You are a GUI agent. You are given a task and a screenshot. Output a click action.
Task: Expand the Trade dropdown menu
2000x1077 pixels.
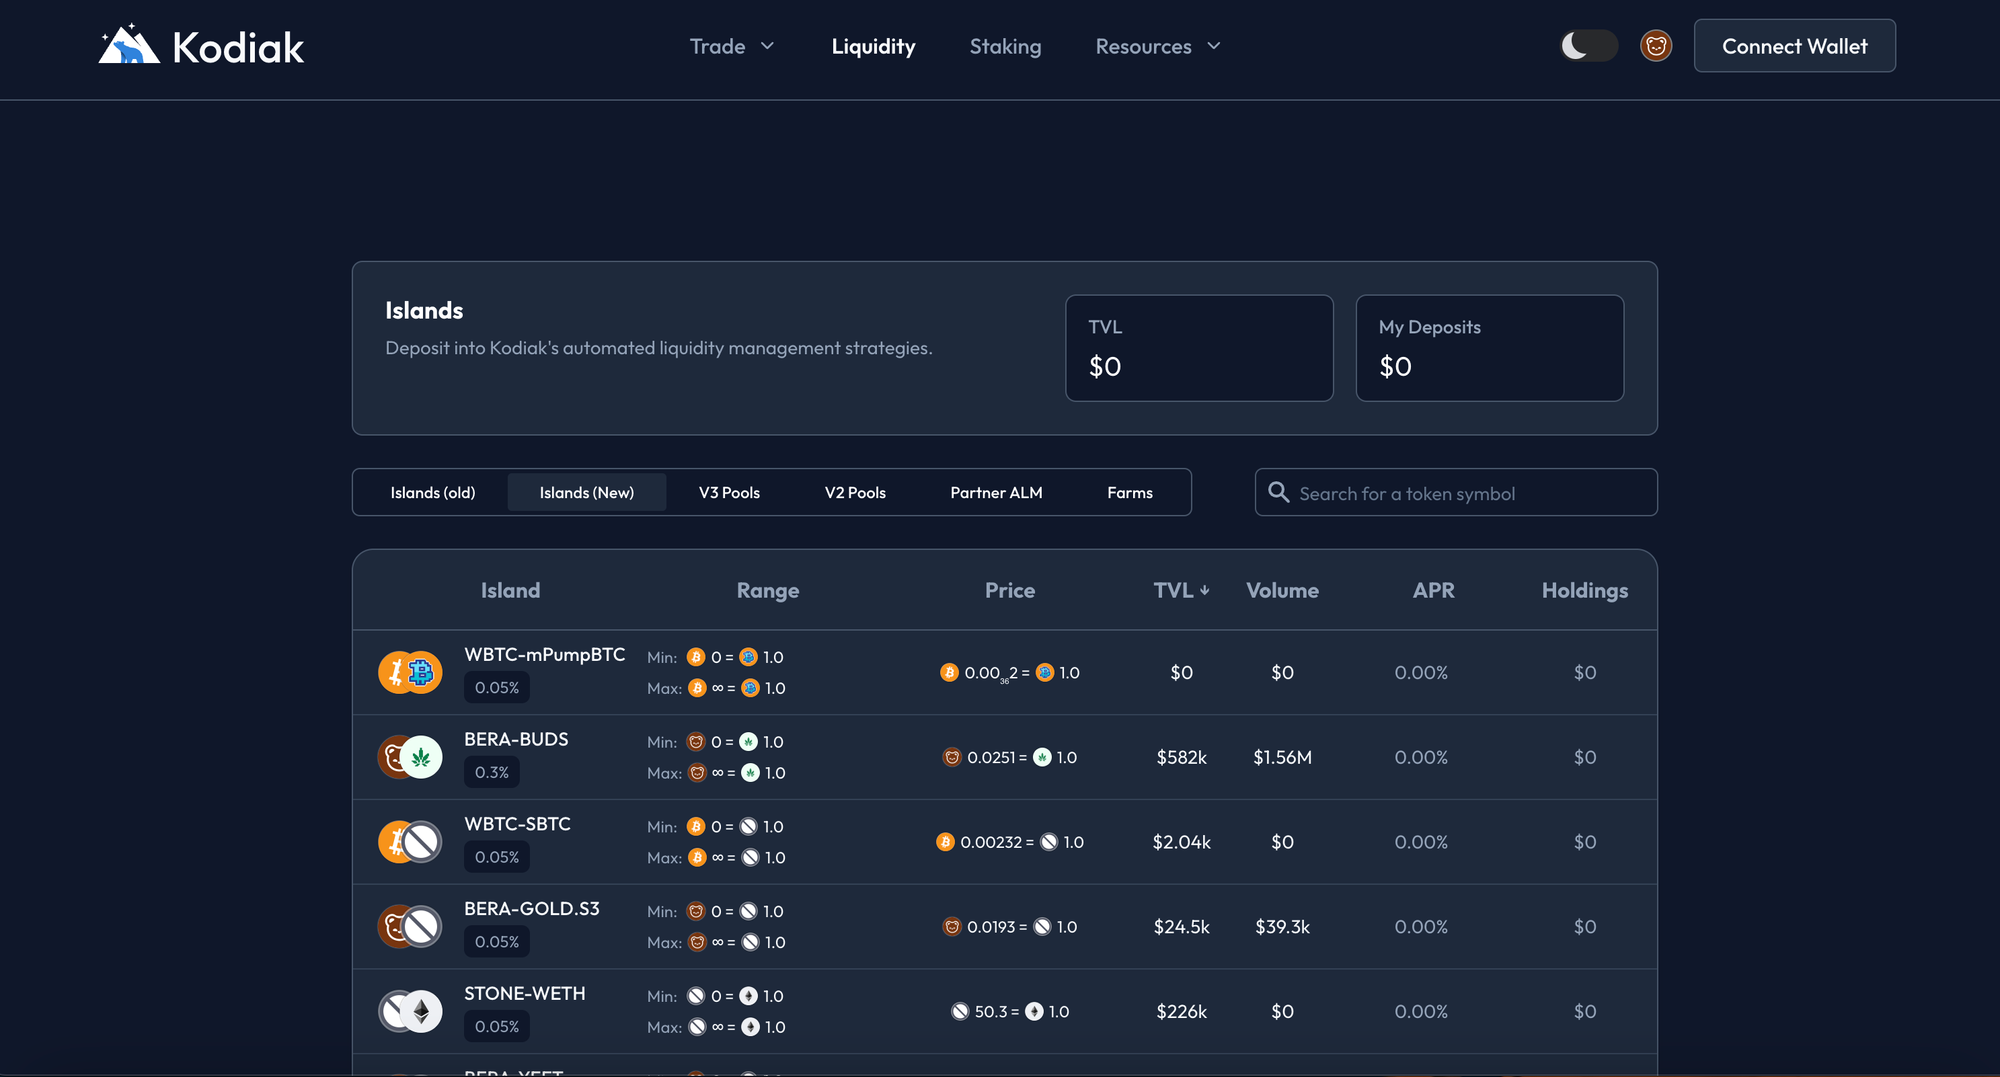(x=732, y=46)
